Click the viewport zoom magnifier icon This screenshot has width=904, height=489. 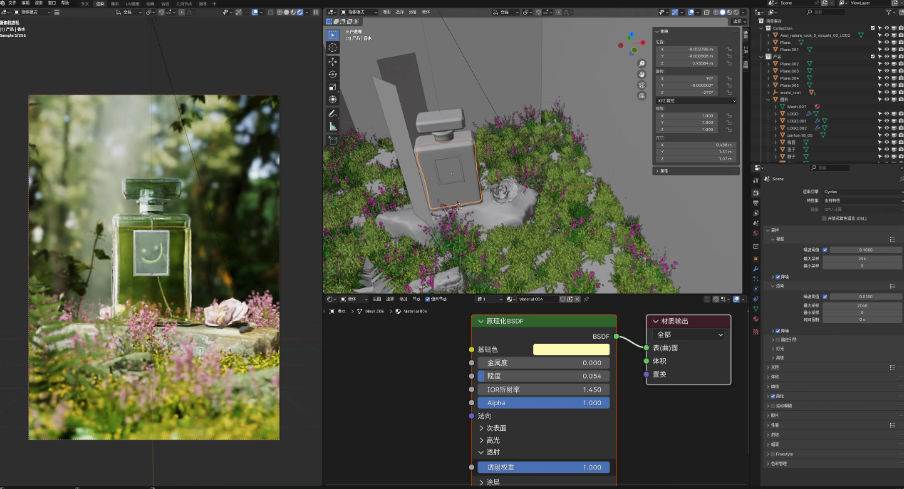(641, 62)
